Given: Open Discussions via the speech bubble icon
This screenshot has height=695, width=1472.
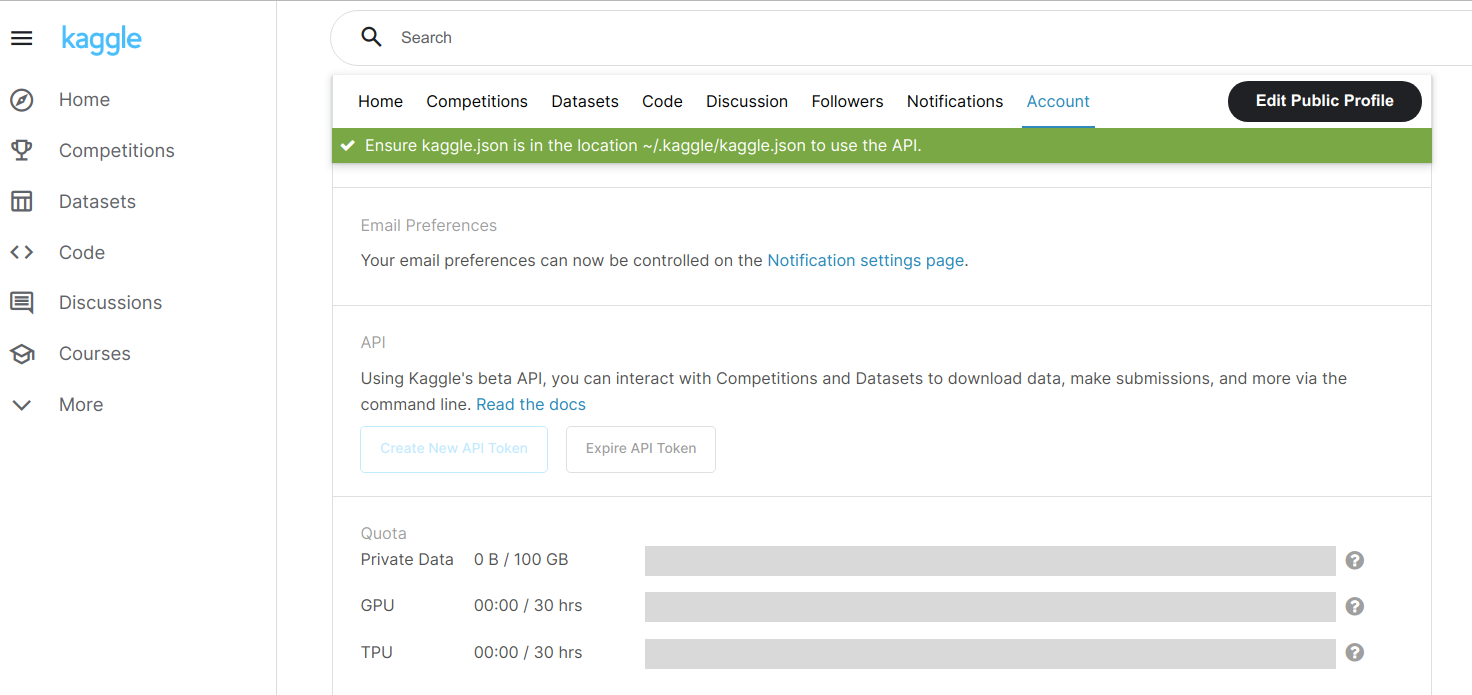Looking at the screenshot, I should click(x=22, y=302).
